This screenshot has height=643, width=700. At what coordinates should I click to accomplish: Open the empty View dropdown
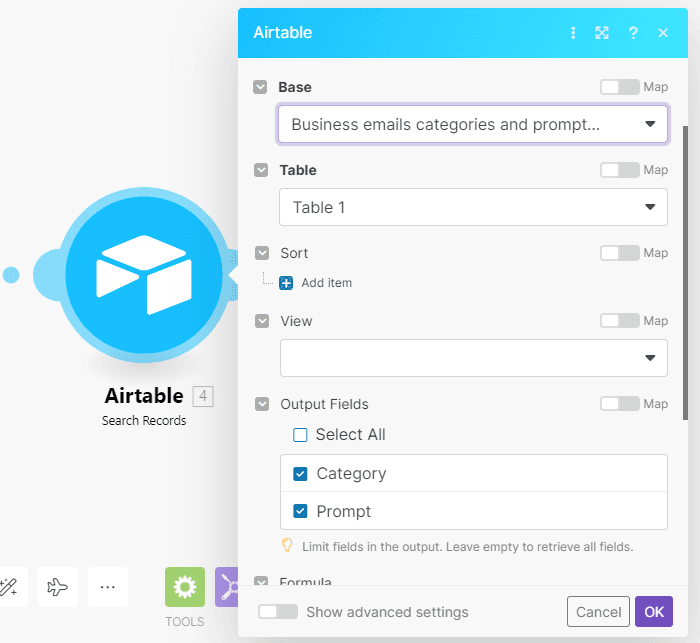point(472,358)
